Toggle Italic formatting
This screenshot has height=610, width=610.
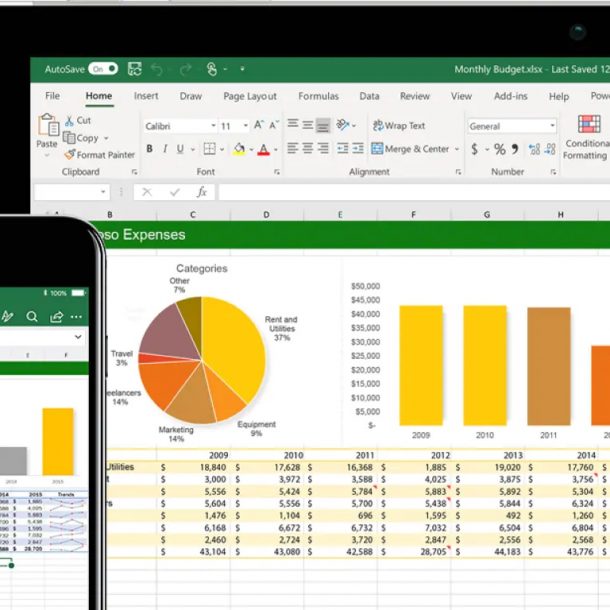pyautogui.click(x=165, y=149)
